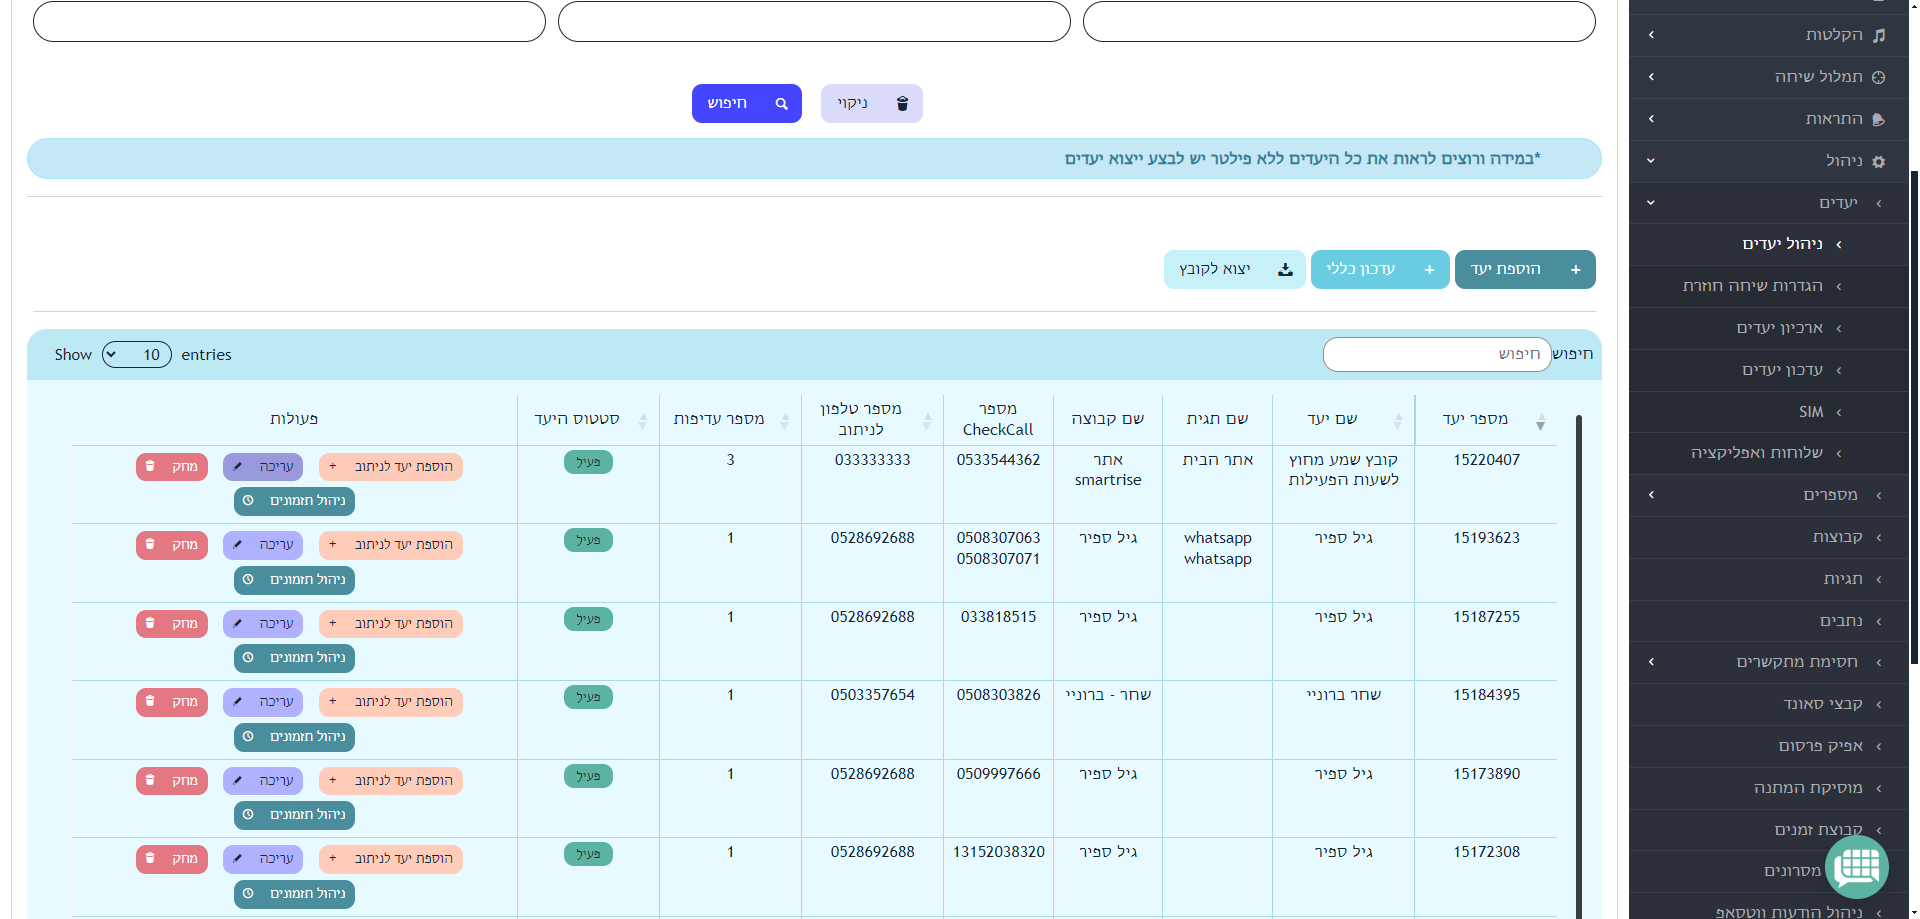
Task: Click פעיל status badge of row 15184395
Action: tap(588, 697)
